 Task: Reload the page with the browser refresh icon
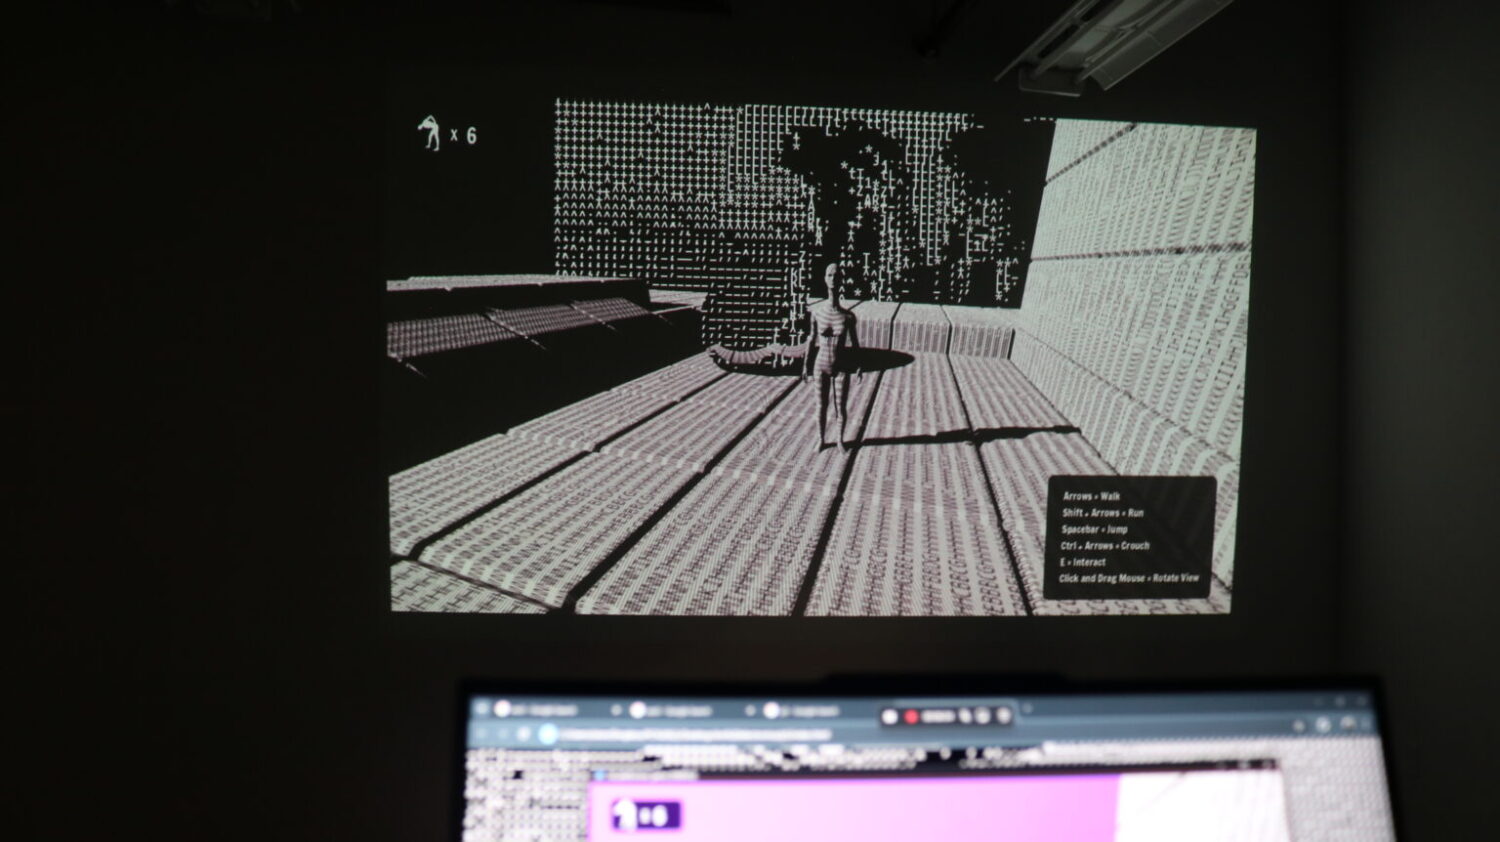coord(522,734)
